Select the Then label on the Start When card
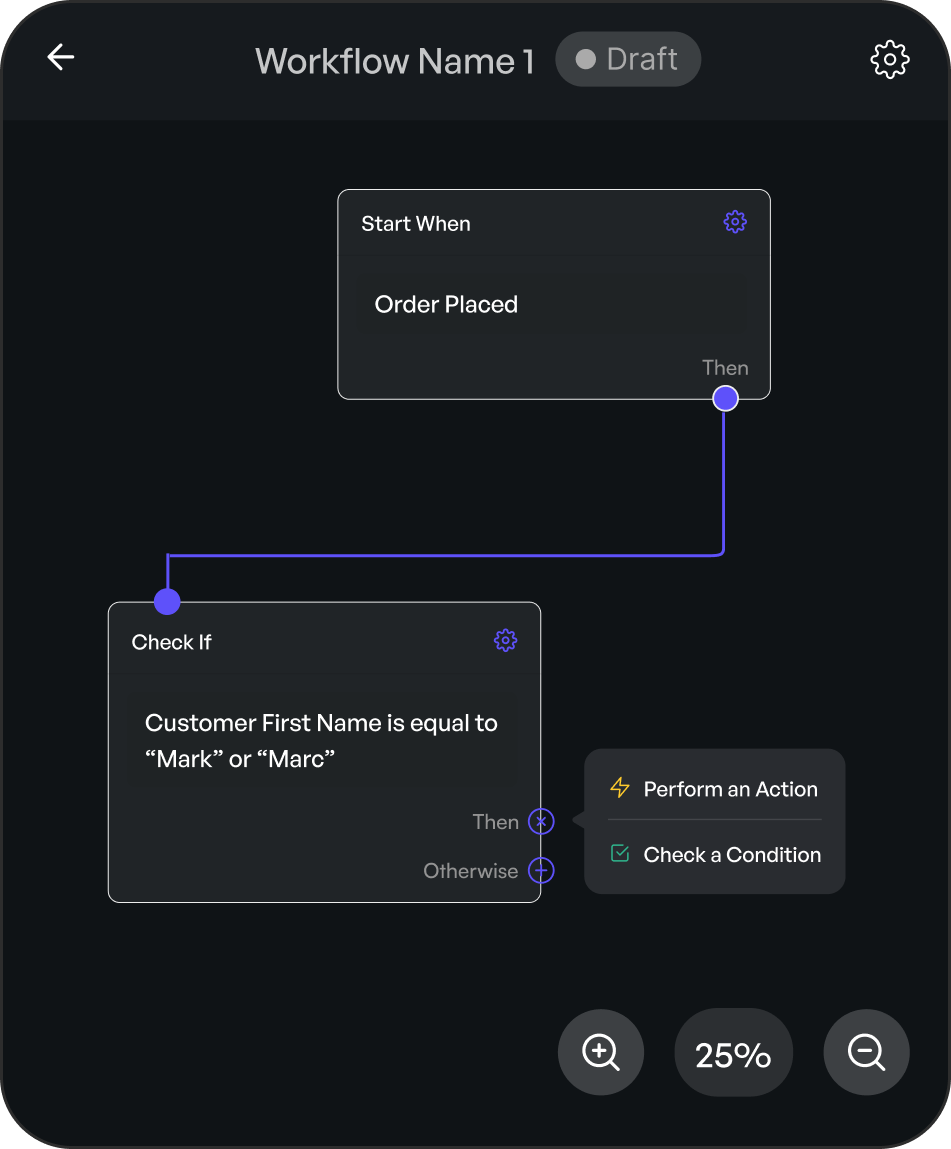Viewport: 951px width, 1149px height. (725, 368)
